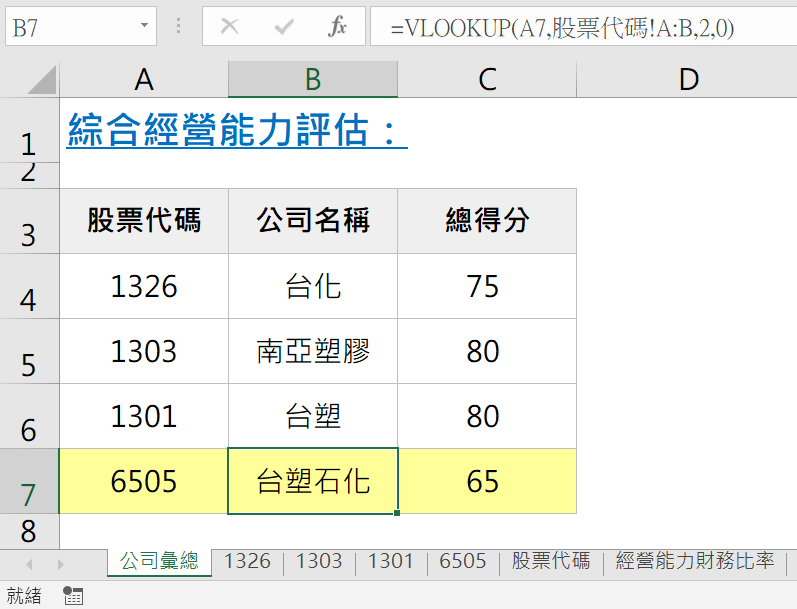Open the 6505 sheet tab
Image resolution: width=797 pixels, height=609 pixels.
pyautogui.click(x=463, y=562)
